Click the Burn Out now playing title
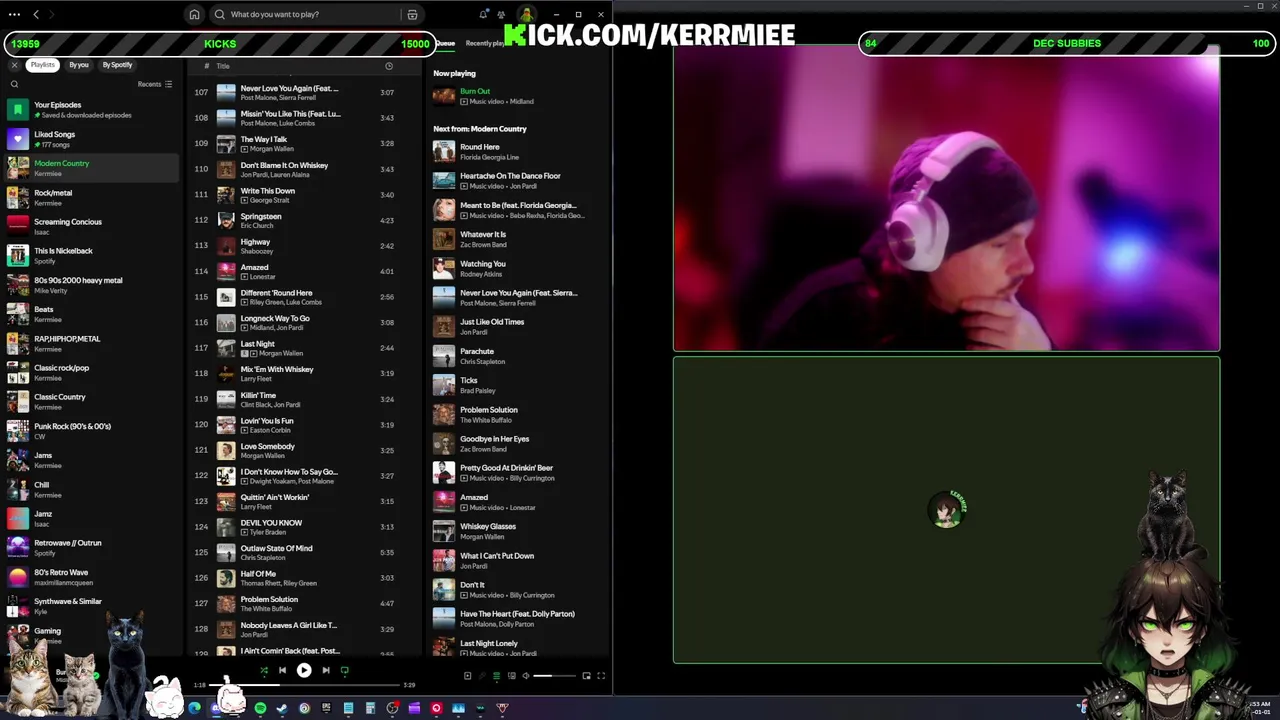Image resolution: width=1280 pixels, height=720 pixels. [475, 91]
